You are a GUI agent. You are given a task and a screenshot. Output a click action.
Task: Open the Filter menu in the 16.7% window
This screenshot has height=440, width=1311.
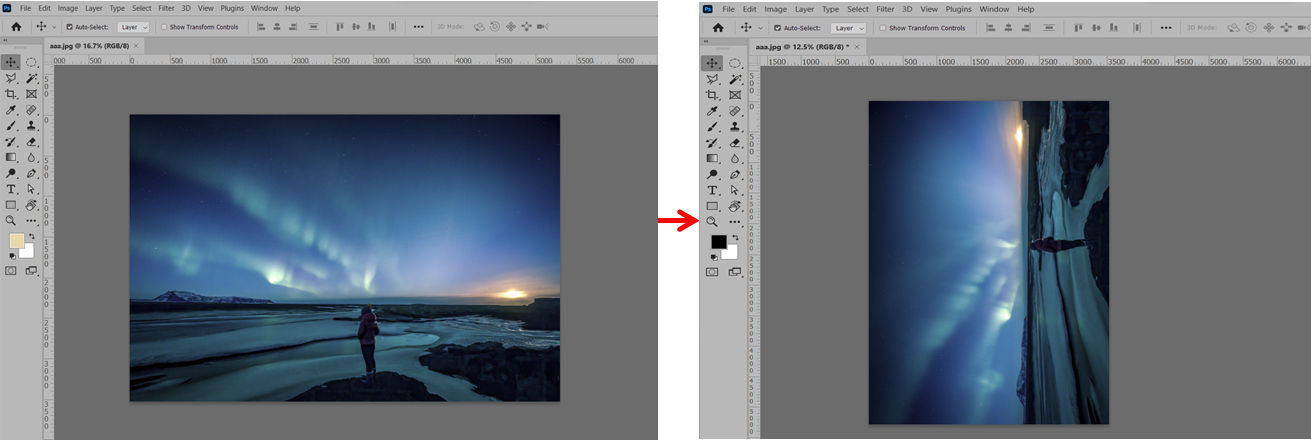click(x=166, y=8)
